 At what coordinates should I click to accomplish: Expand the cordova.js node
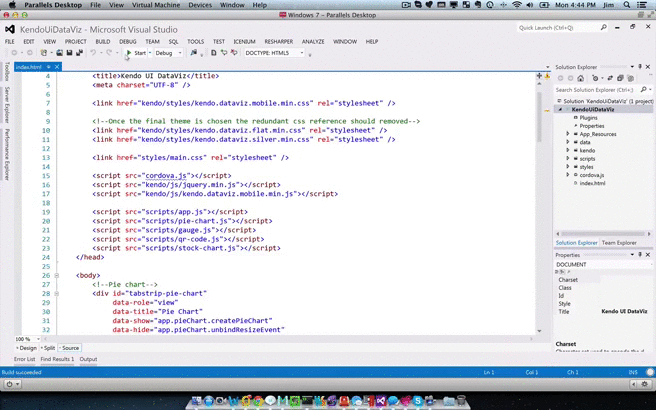tap(568, 175)
